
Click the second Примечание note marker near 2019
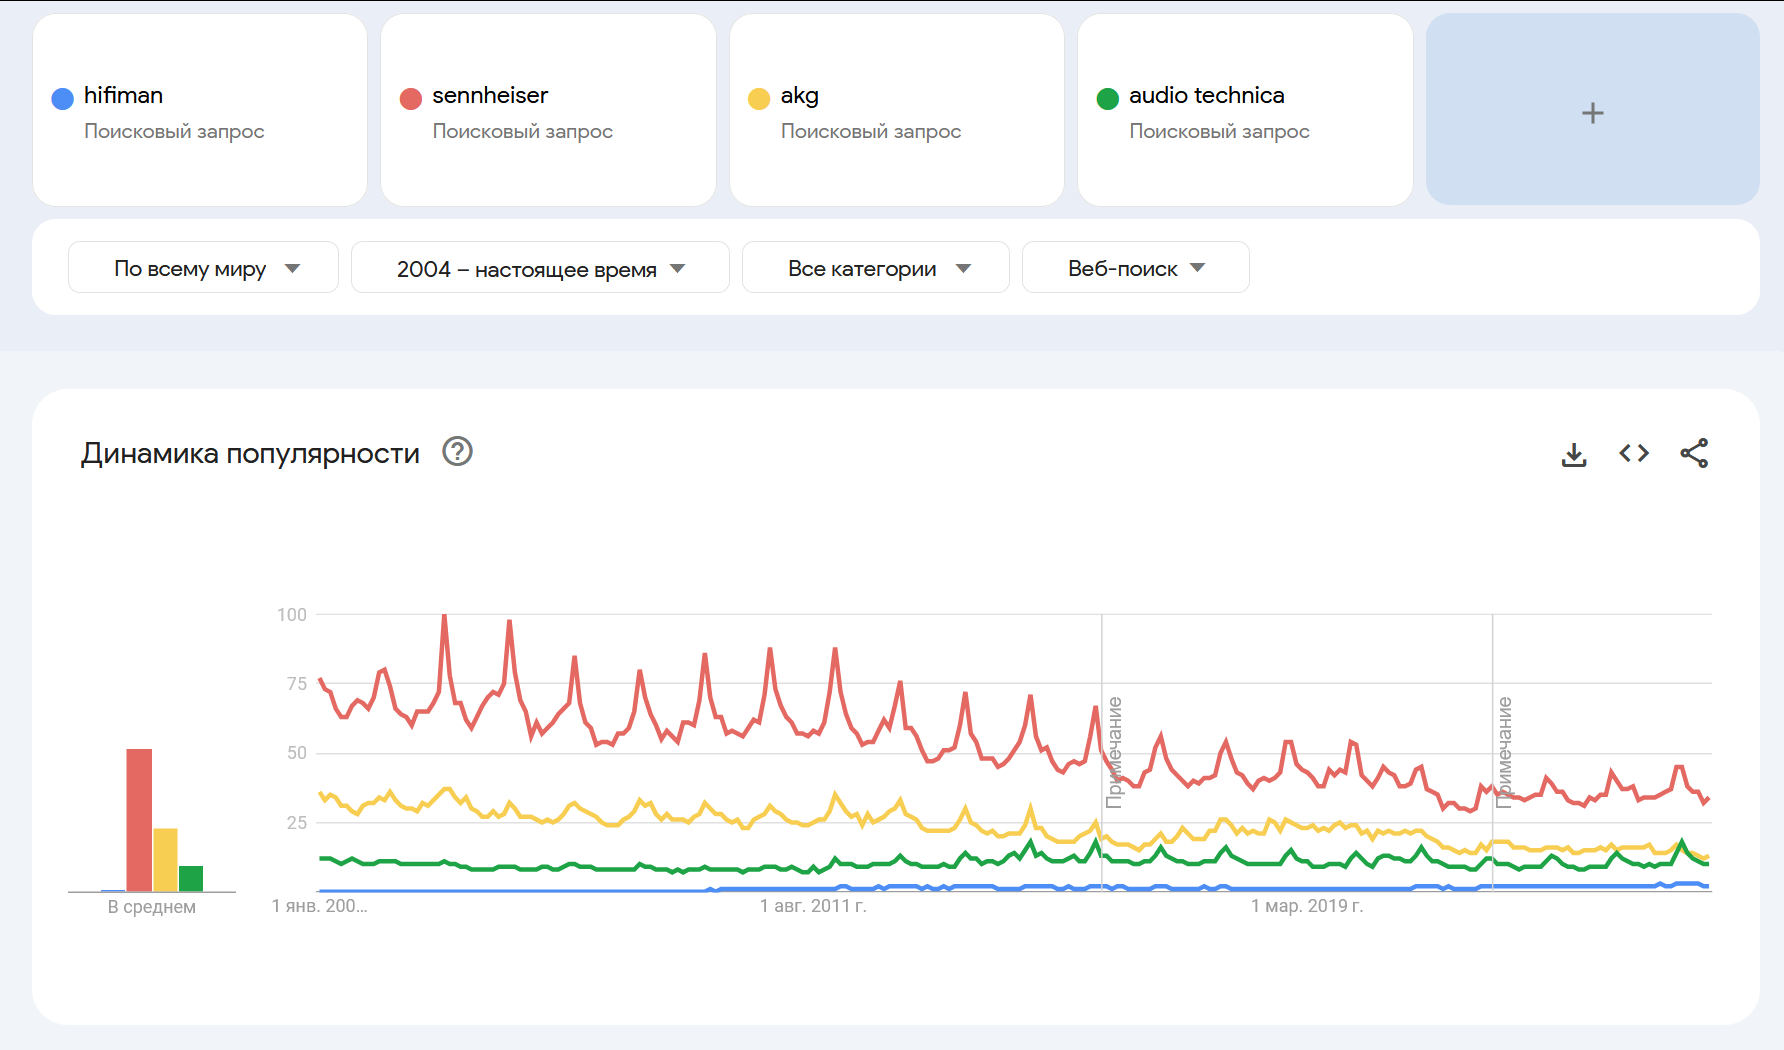pyautogui.click(x=1504, y=752)
